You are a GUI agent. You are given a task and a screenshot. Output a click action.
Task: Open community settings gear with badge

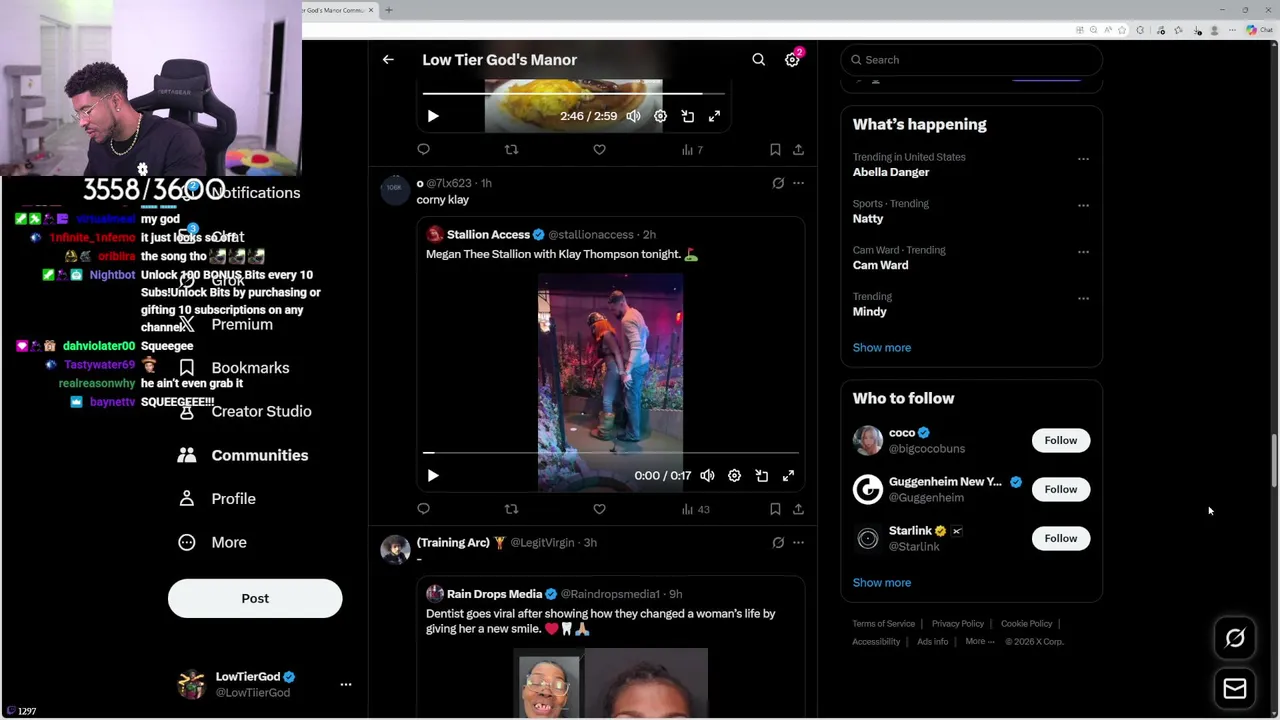click(x=792, y=60)
